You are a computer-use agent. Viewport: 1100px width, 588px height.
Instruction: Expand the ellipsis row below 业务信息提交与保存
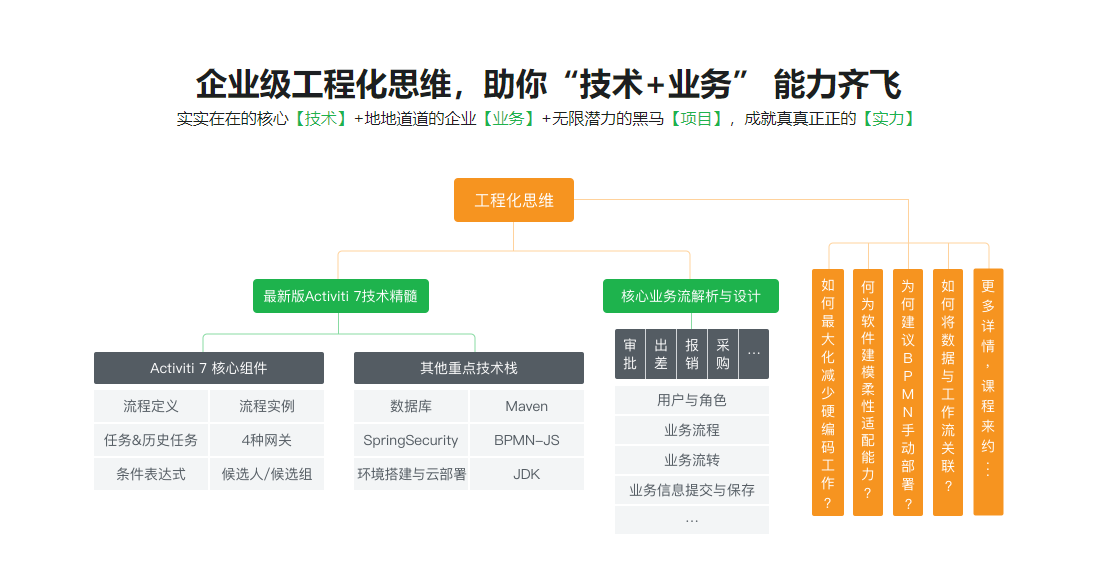pos(691,520)
